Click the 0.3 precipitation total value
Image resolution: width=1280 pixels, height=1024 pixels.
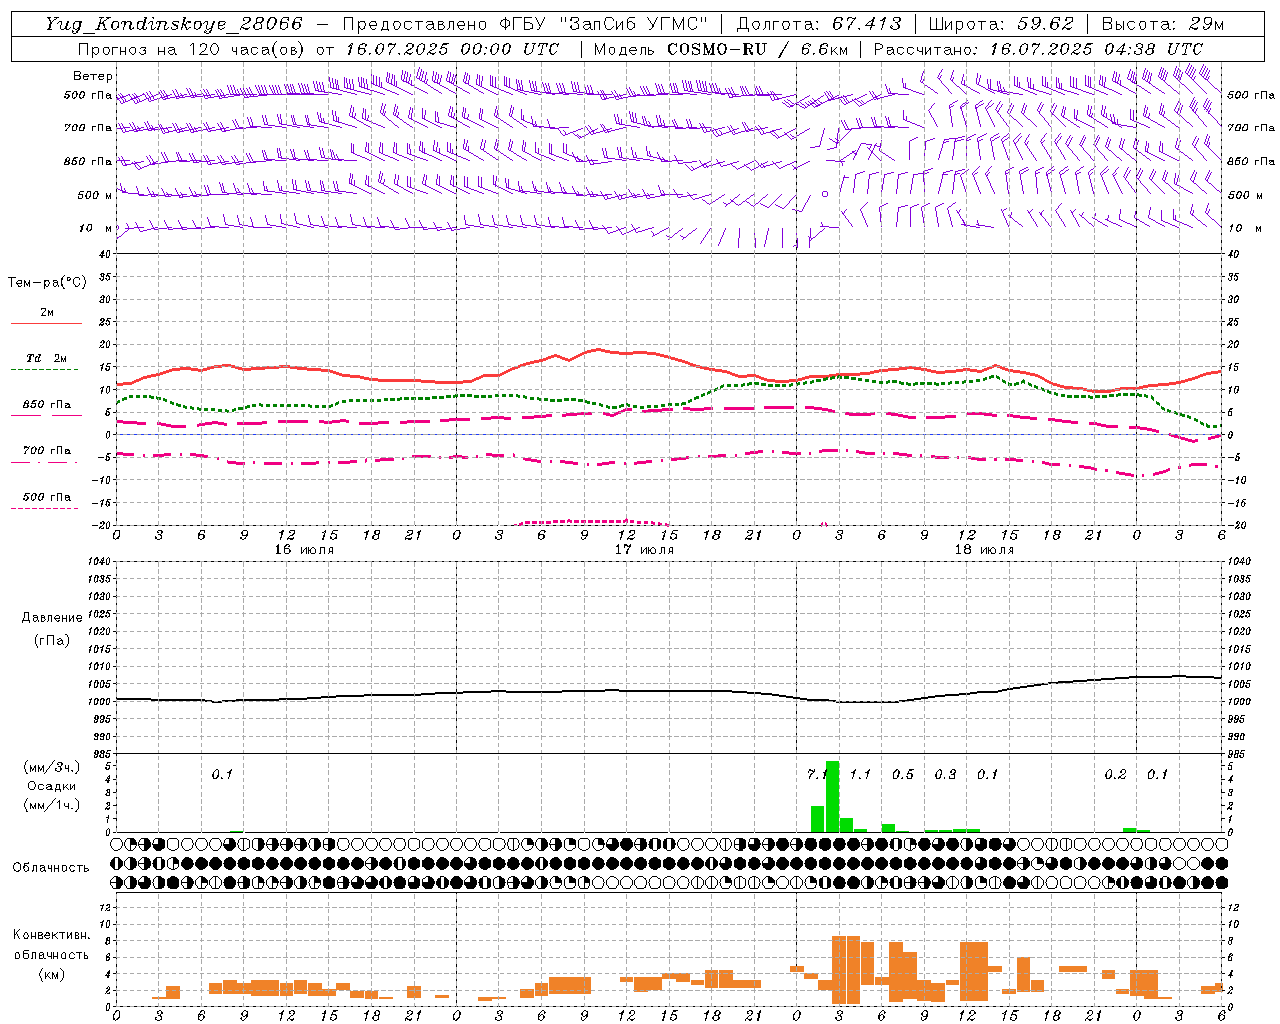tap(945, 774)
